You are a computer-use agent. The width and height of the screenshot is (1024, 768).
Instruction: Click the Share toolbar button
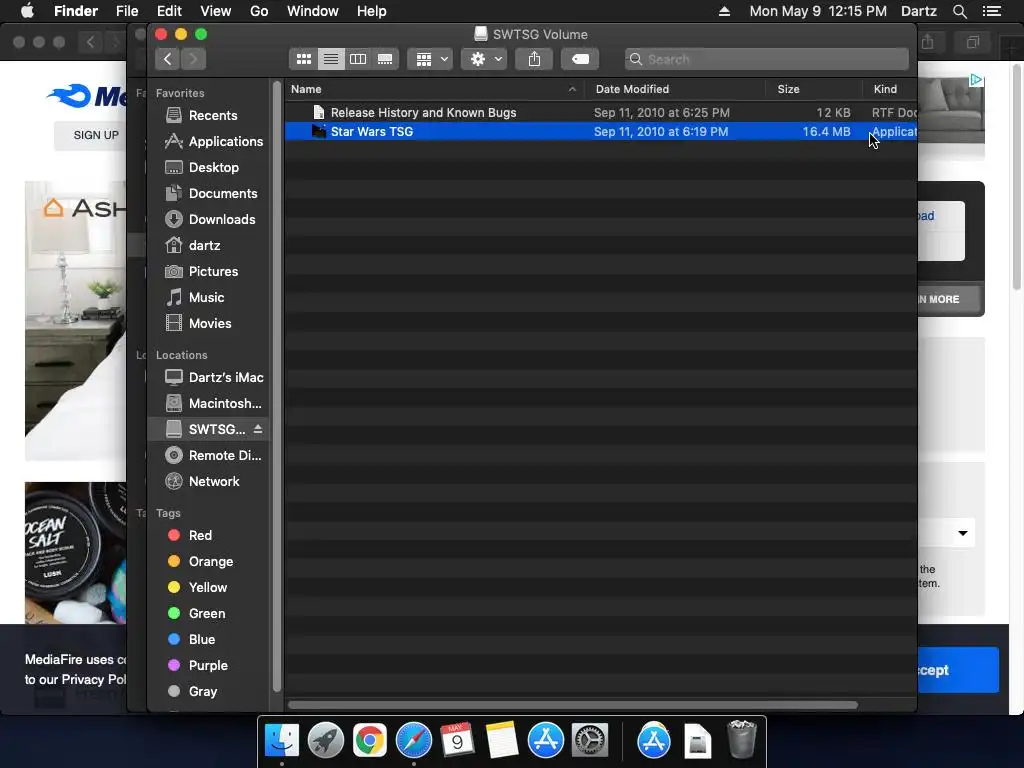click(534, 59)
